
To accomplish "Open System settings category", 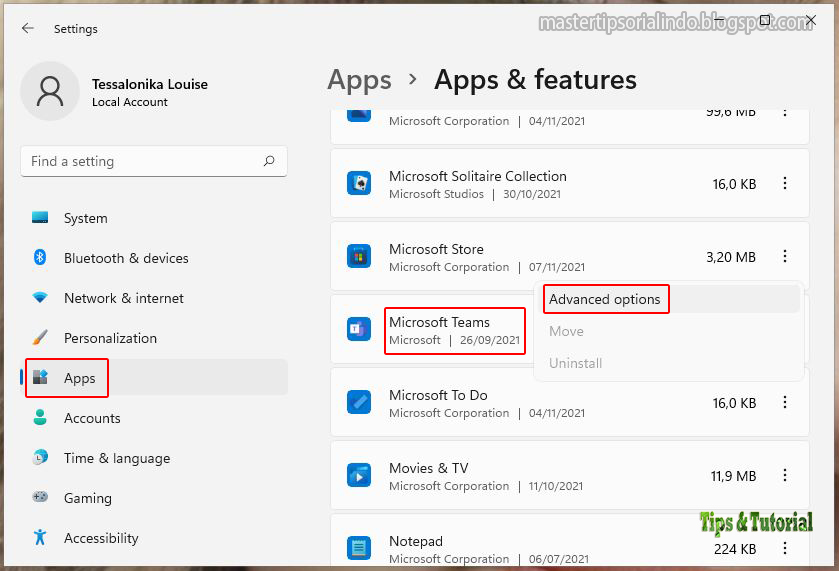I will pos(154,218).
